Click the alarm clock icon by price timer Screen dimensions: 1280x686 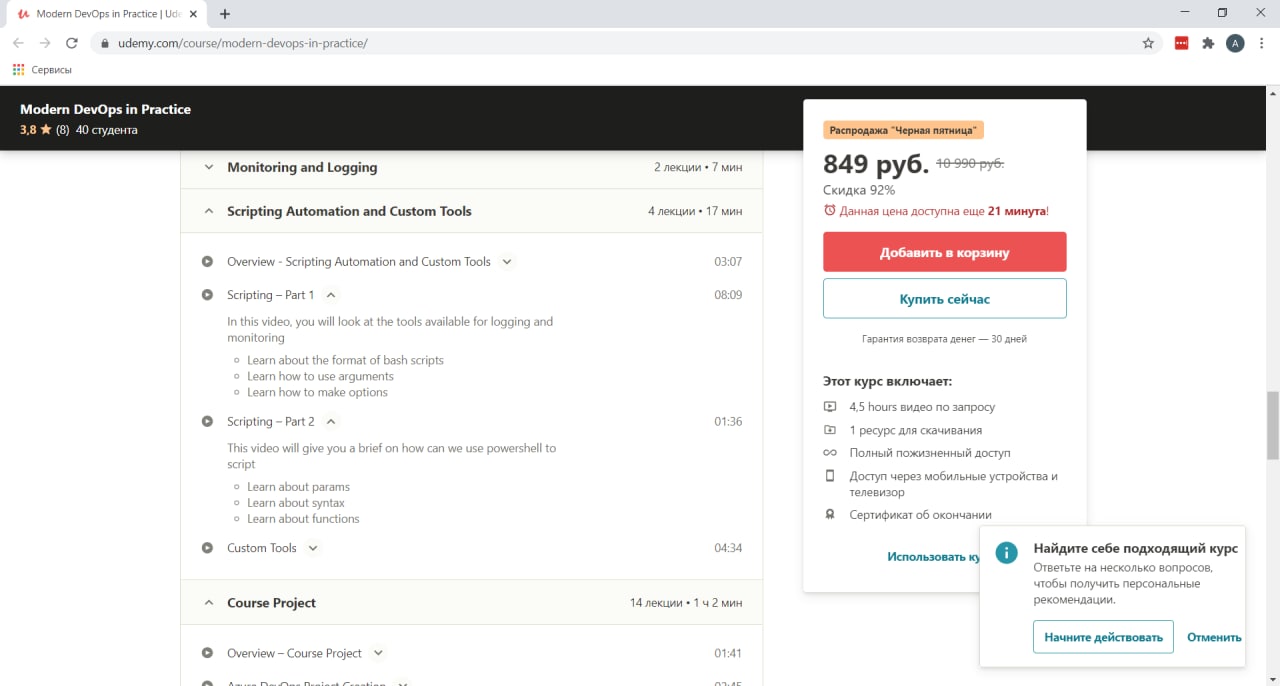click(829, 210)
